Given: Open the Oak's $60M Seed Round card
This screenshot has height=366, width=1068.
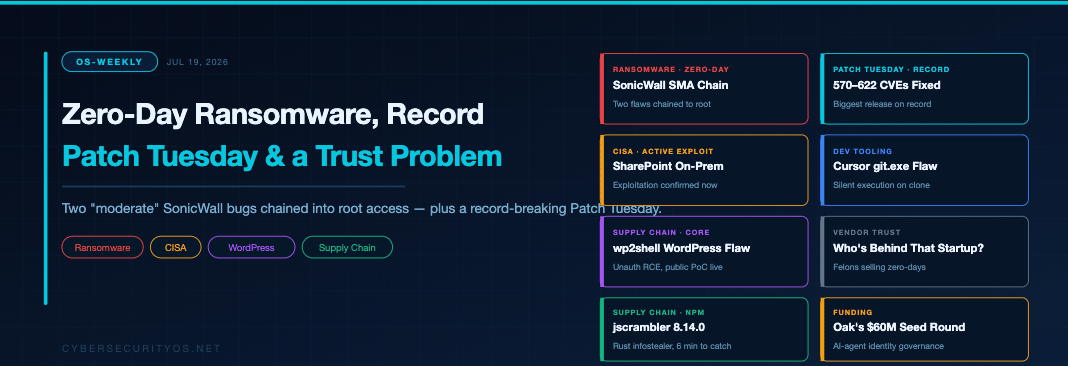Looking at the screenshot, I should [924, 329].
